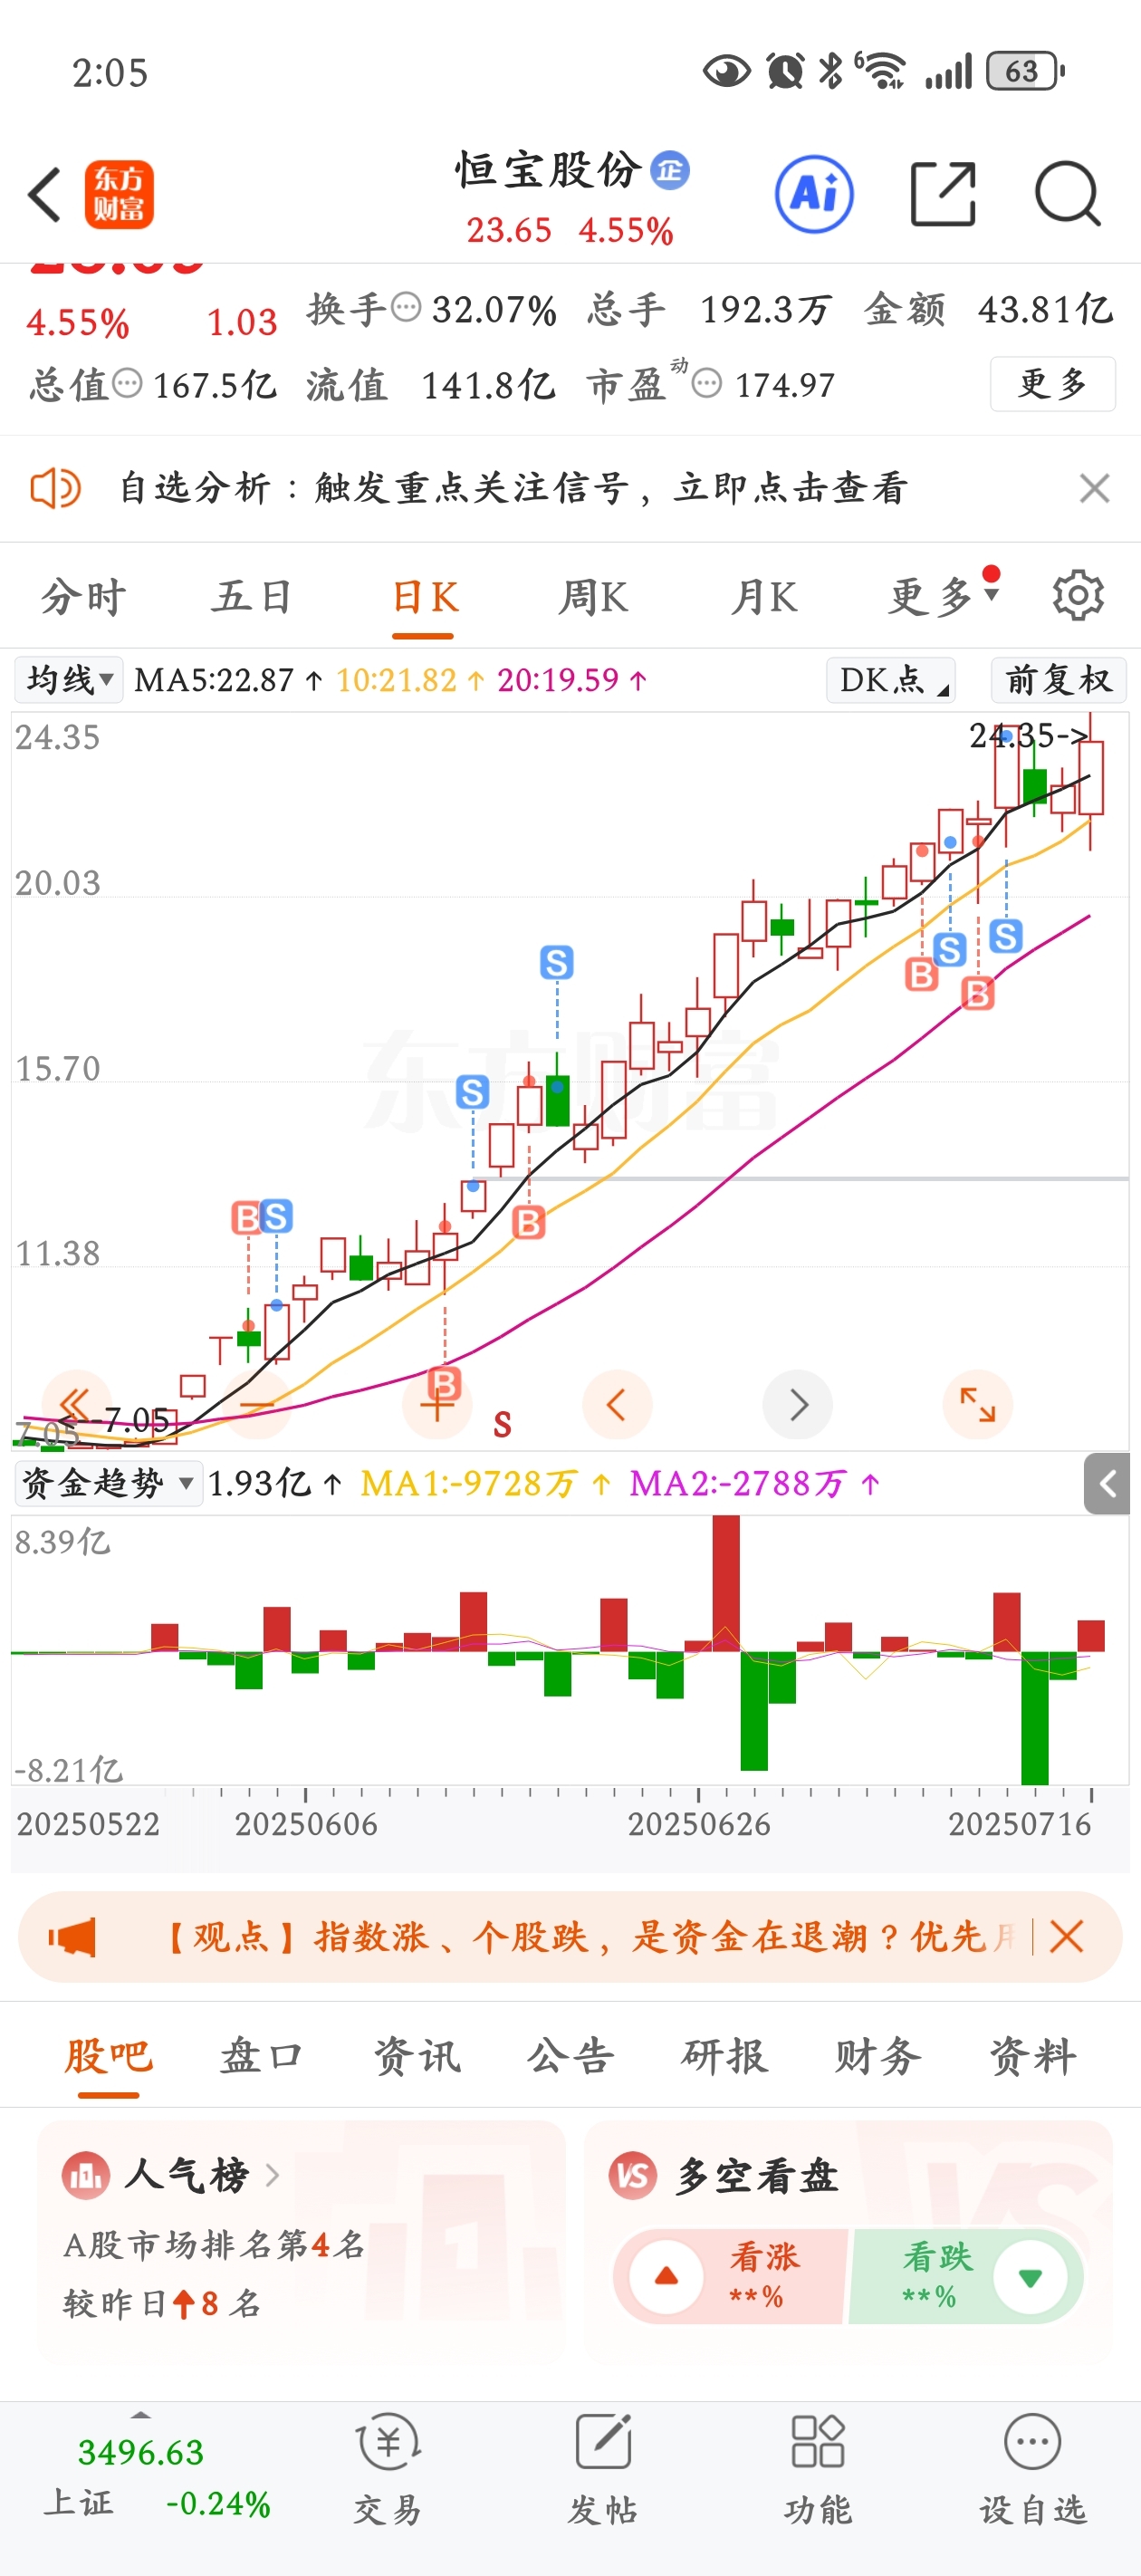Viewport: 1141px width, 2576px height.
Task: Switch to 分时 chart tab
Action: coord(83,596)
